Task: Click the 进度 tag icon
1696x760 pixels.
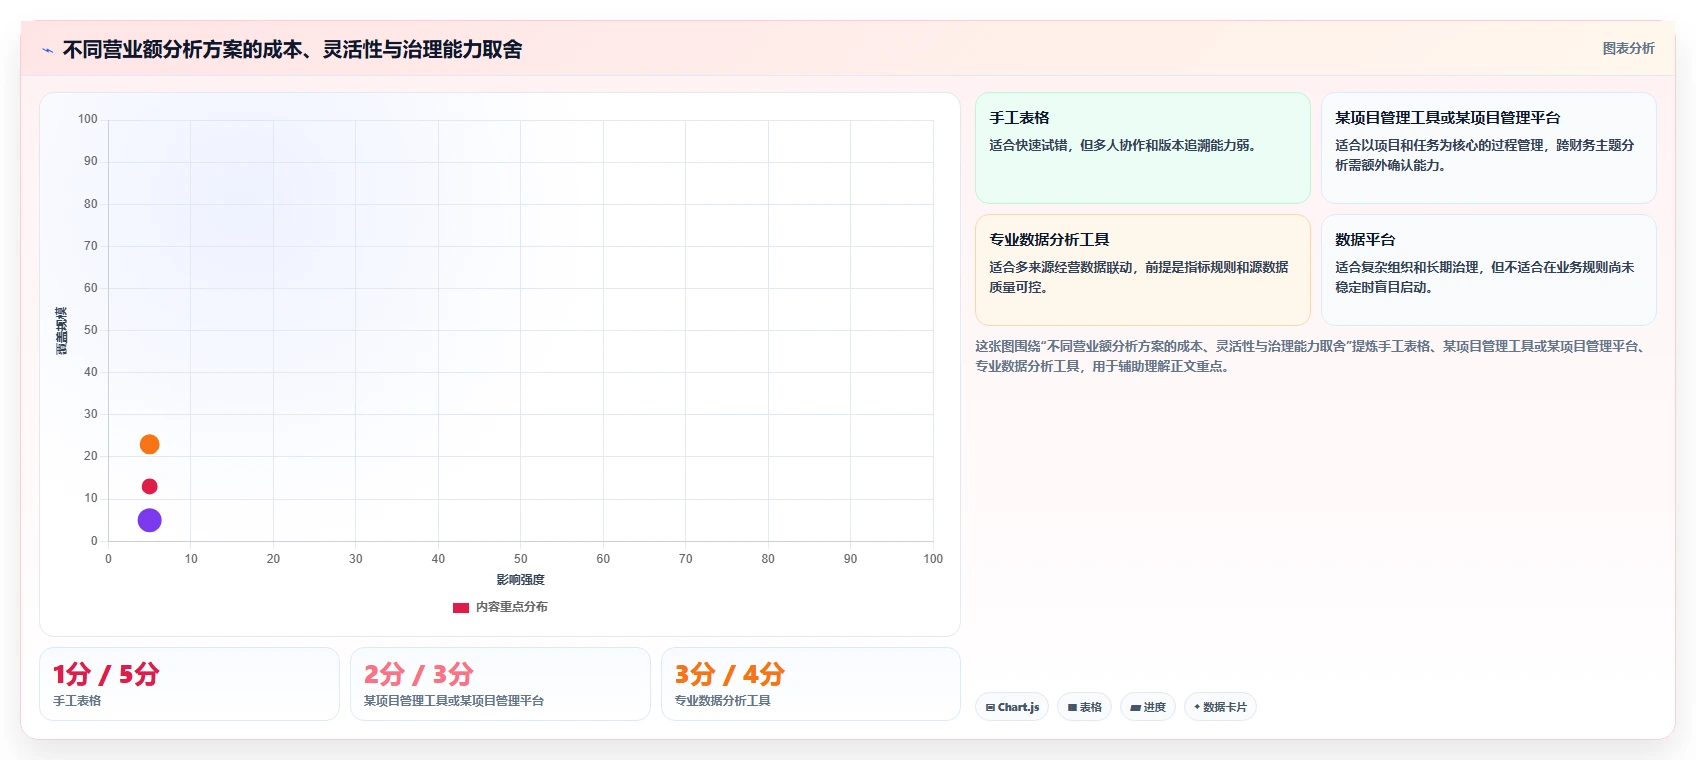Action: 1135,707
